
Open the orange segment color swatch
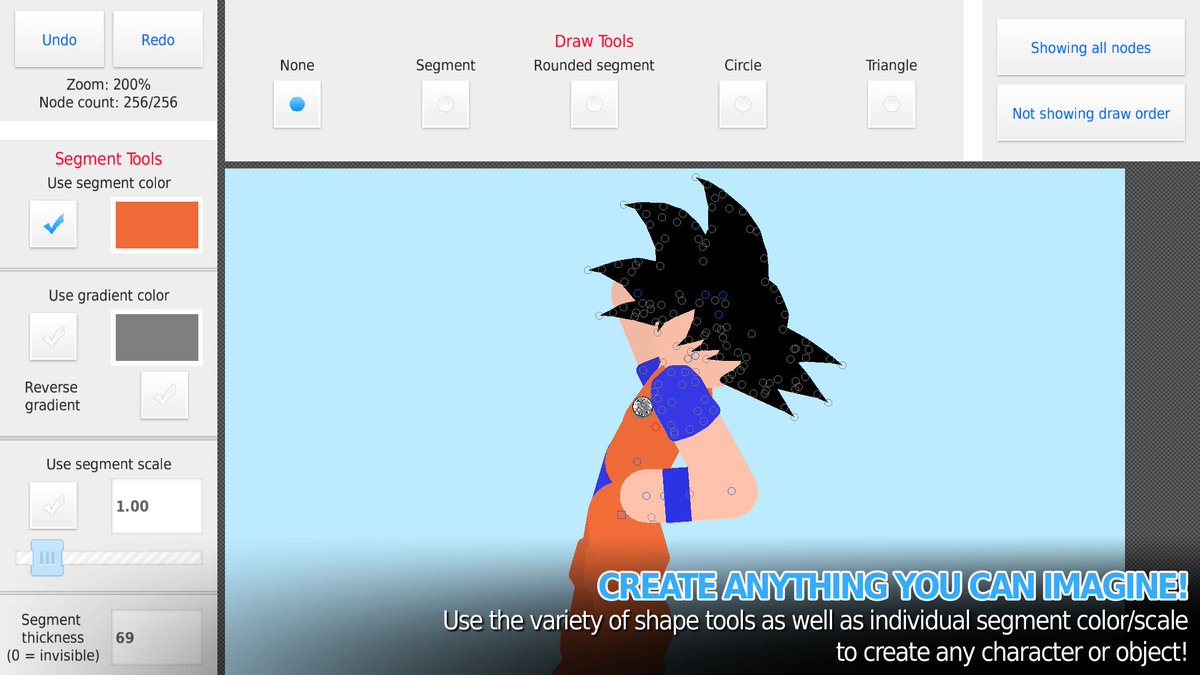157,225
